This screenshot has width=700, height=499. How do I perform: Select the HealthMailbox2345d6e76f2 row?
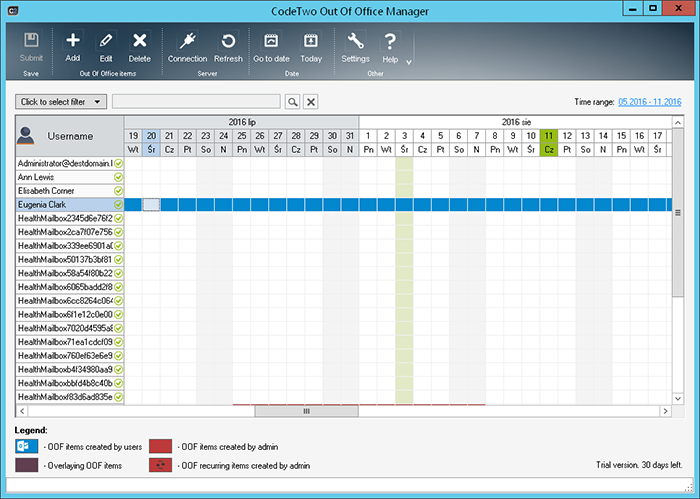pos(70,218)
